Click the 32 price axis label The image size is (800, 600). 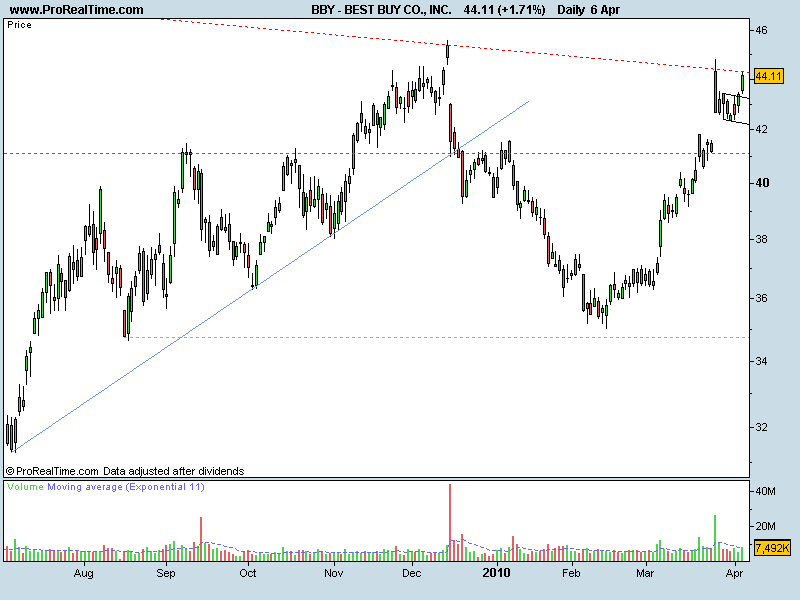tap(761, 427)
